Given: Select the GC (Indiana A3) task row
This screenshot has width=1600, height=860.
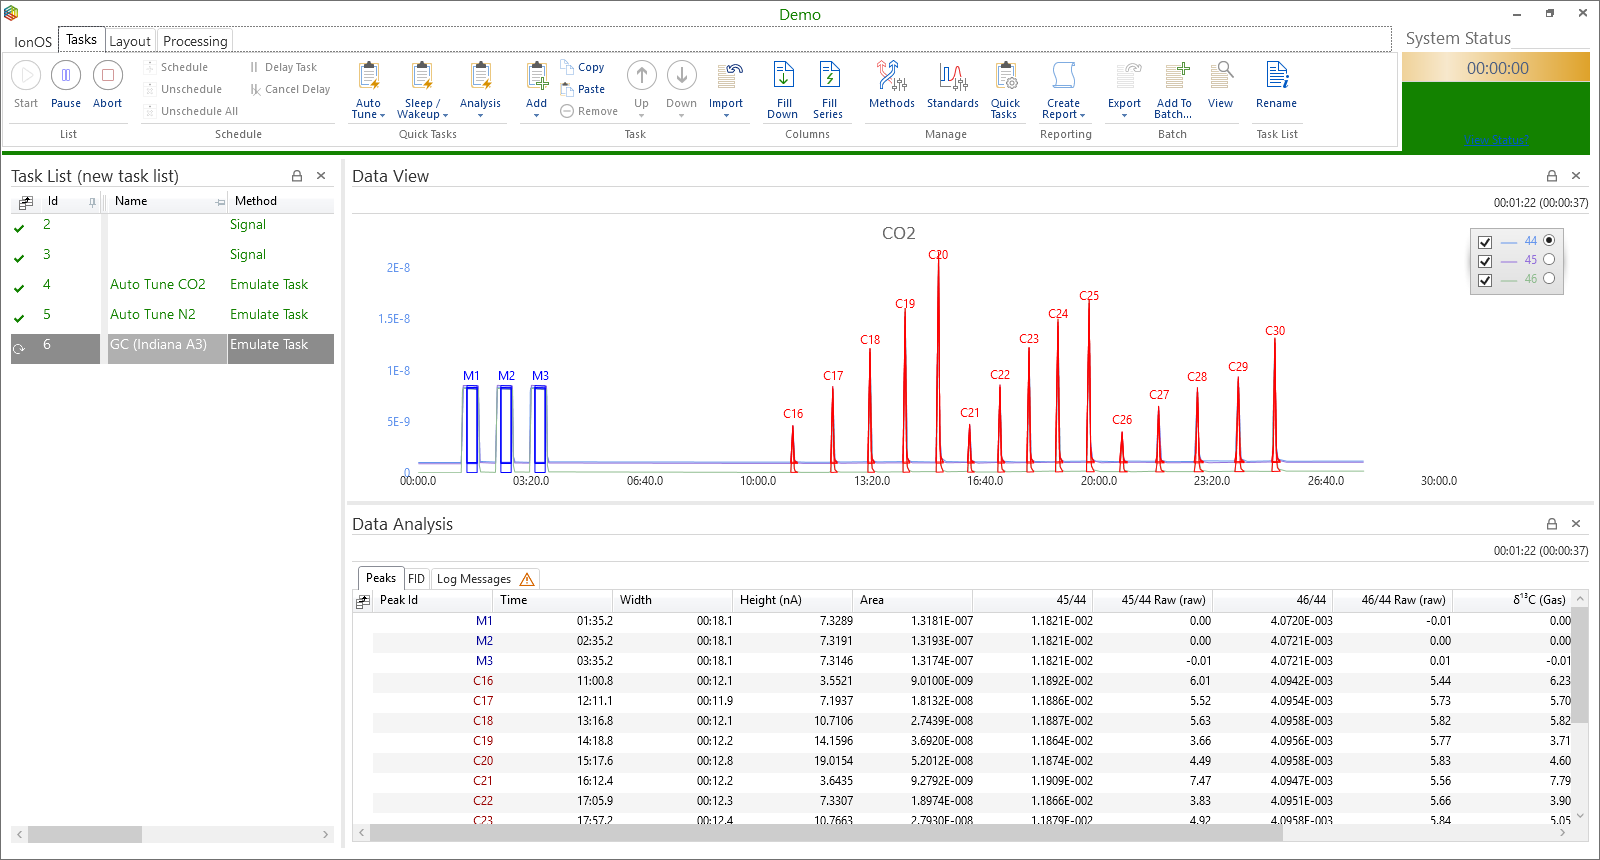Looking at the screenshot, I should click(x=158, y=345).
